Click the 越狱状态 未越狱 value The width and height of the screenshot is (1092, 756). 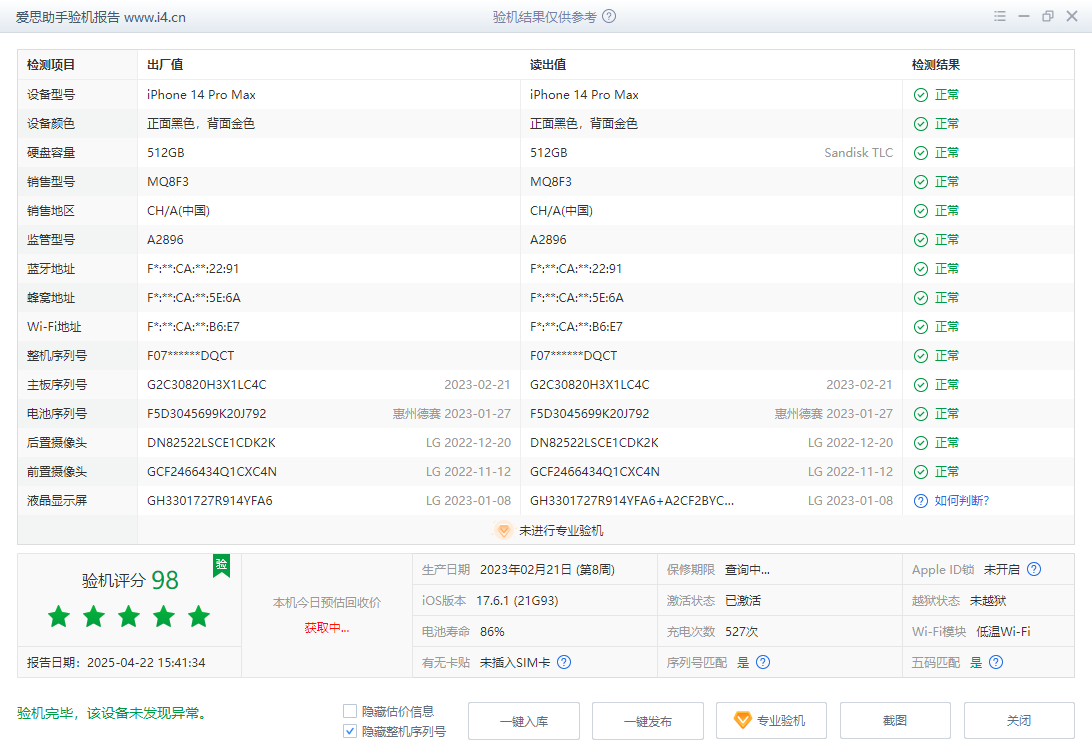[988, 601]
